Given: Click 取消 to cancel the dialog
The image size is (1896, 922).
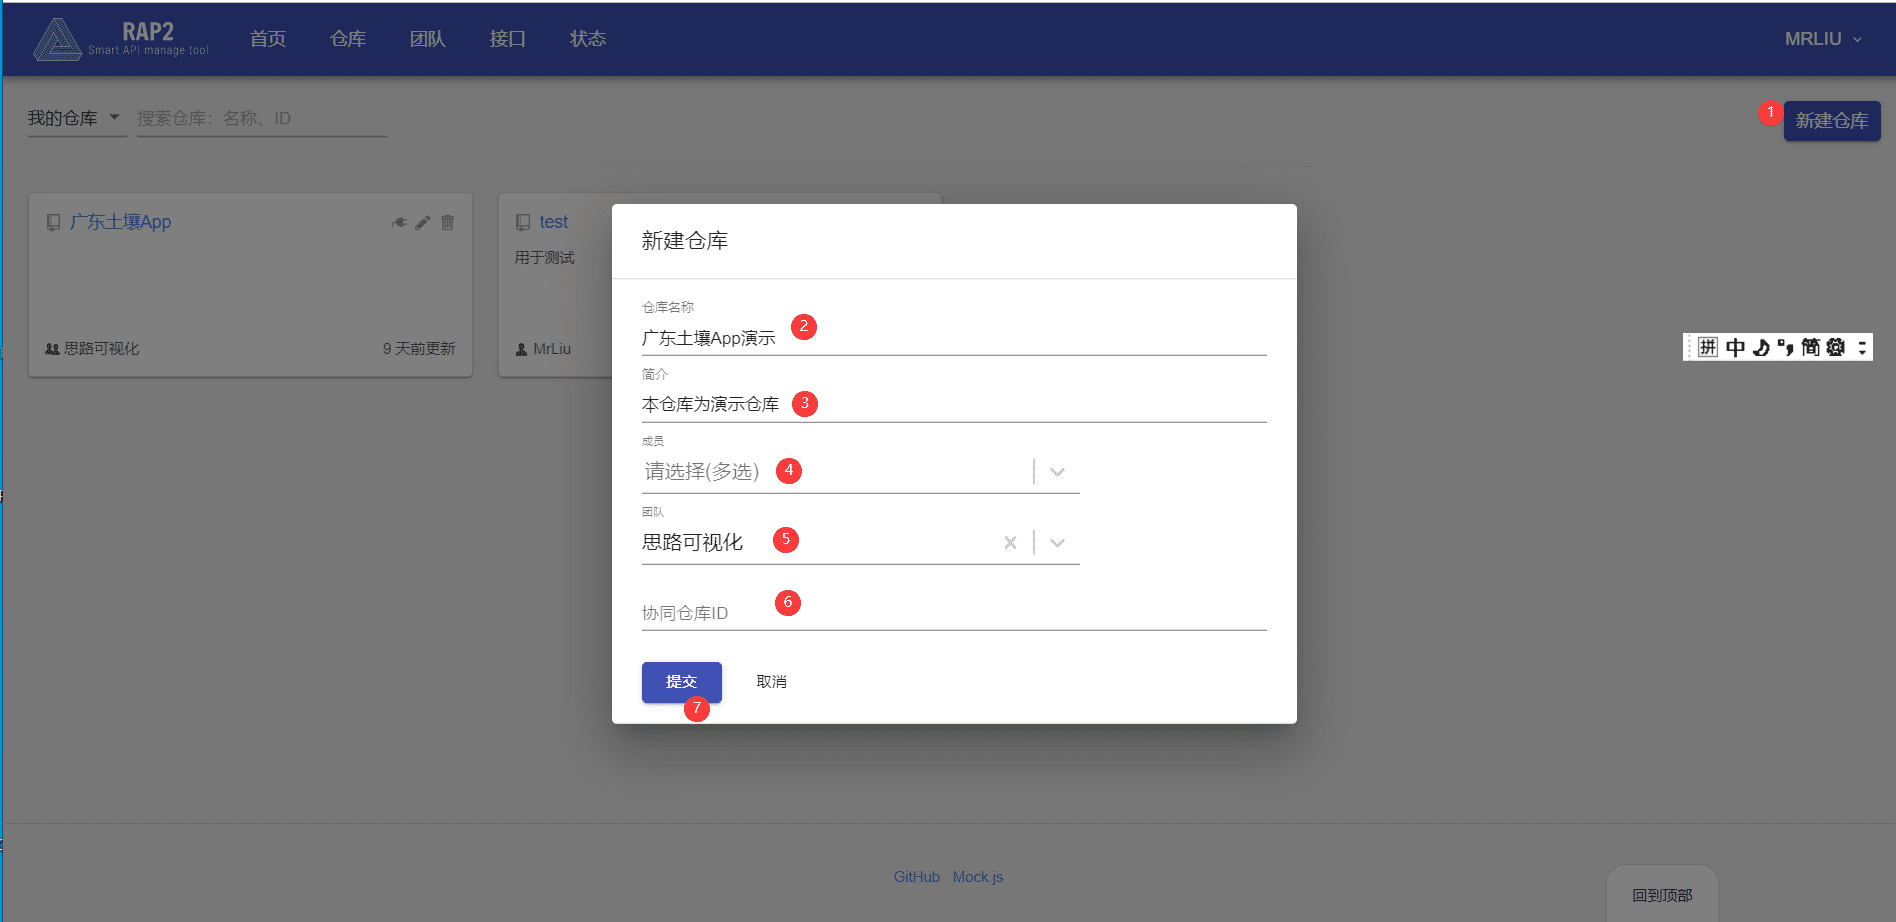Looking at the screenshot, I should coord(771,682).
